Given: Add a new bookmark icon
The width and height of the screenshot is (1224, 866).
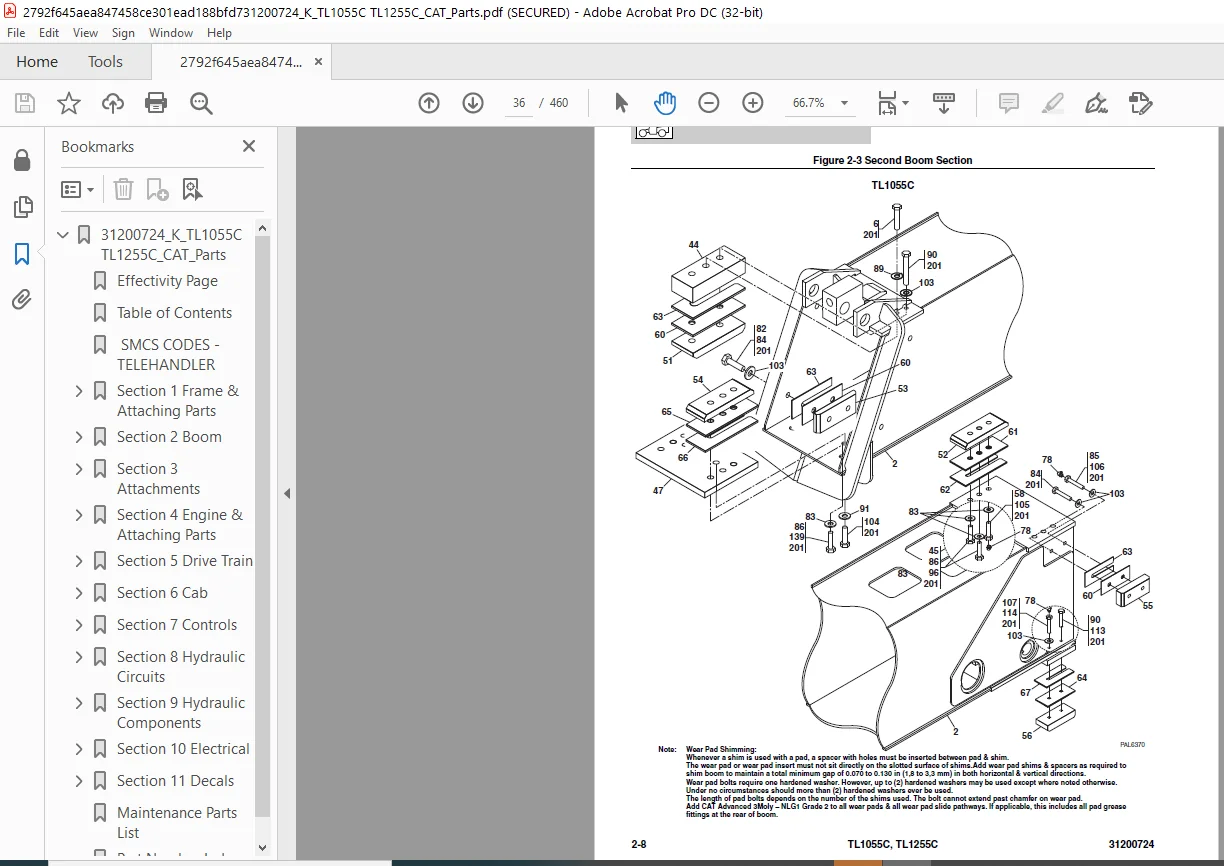Looking at the screenshot, I should (157, 189).
